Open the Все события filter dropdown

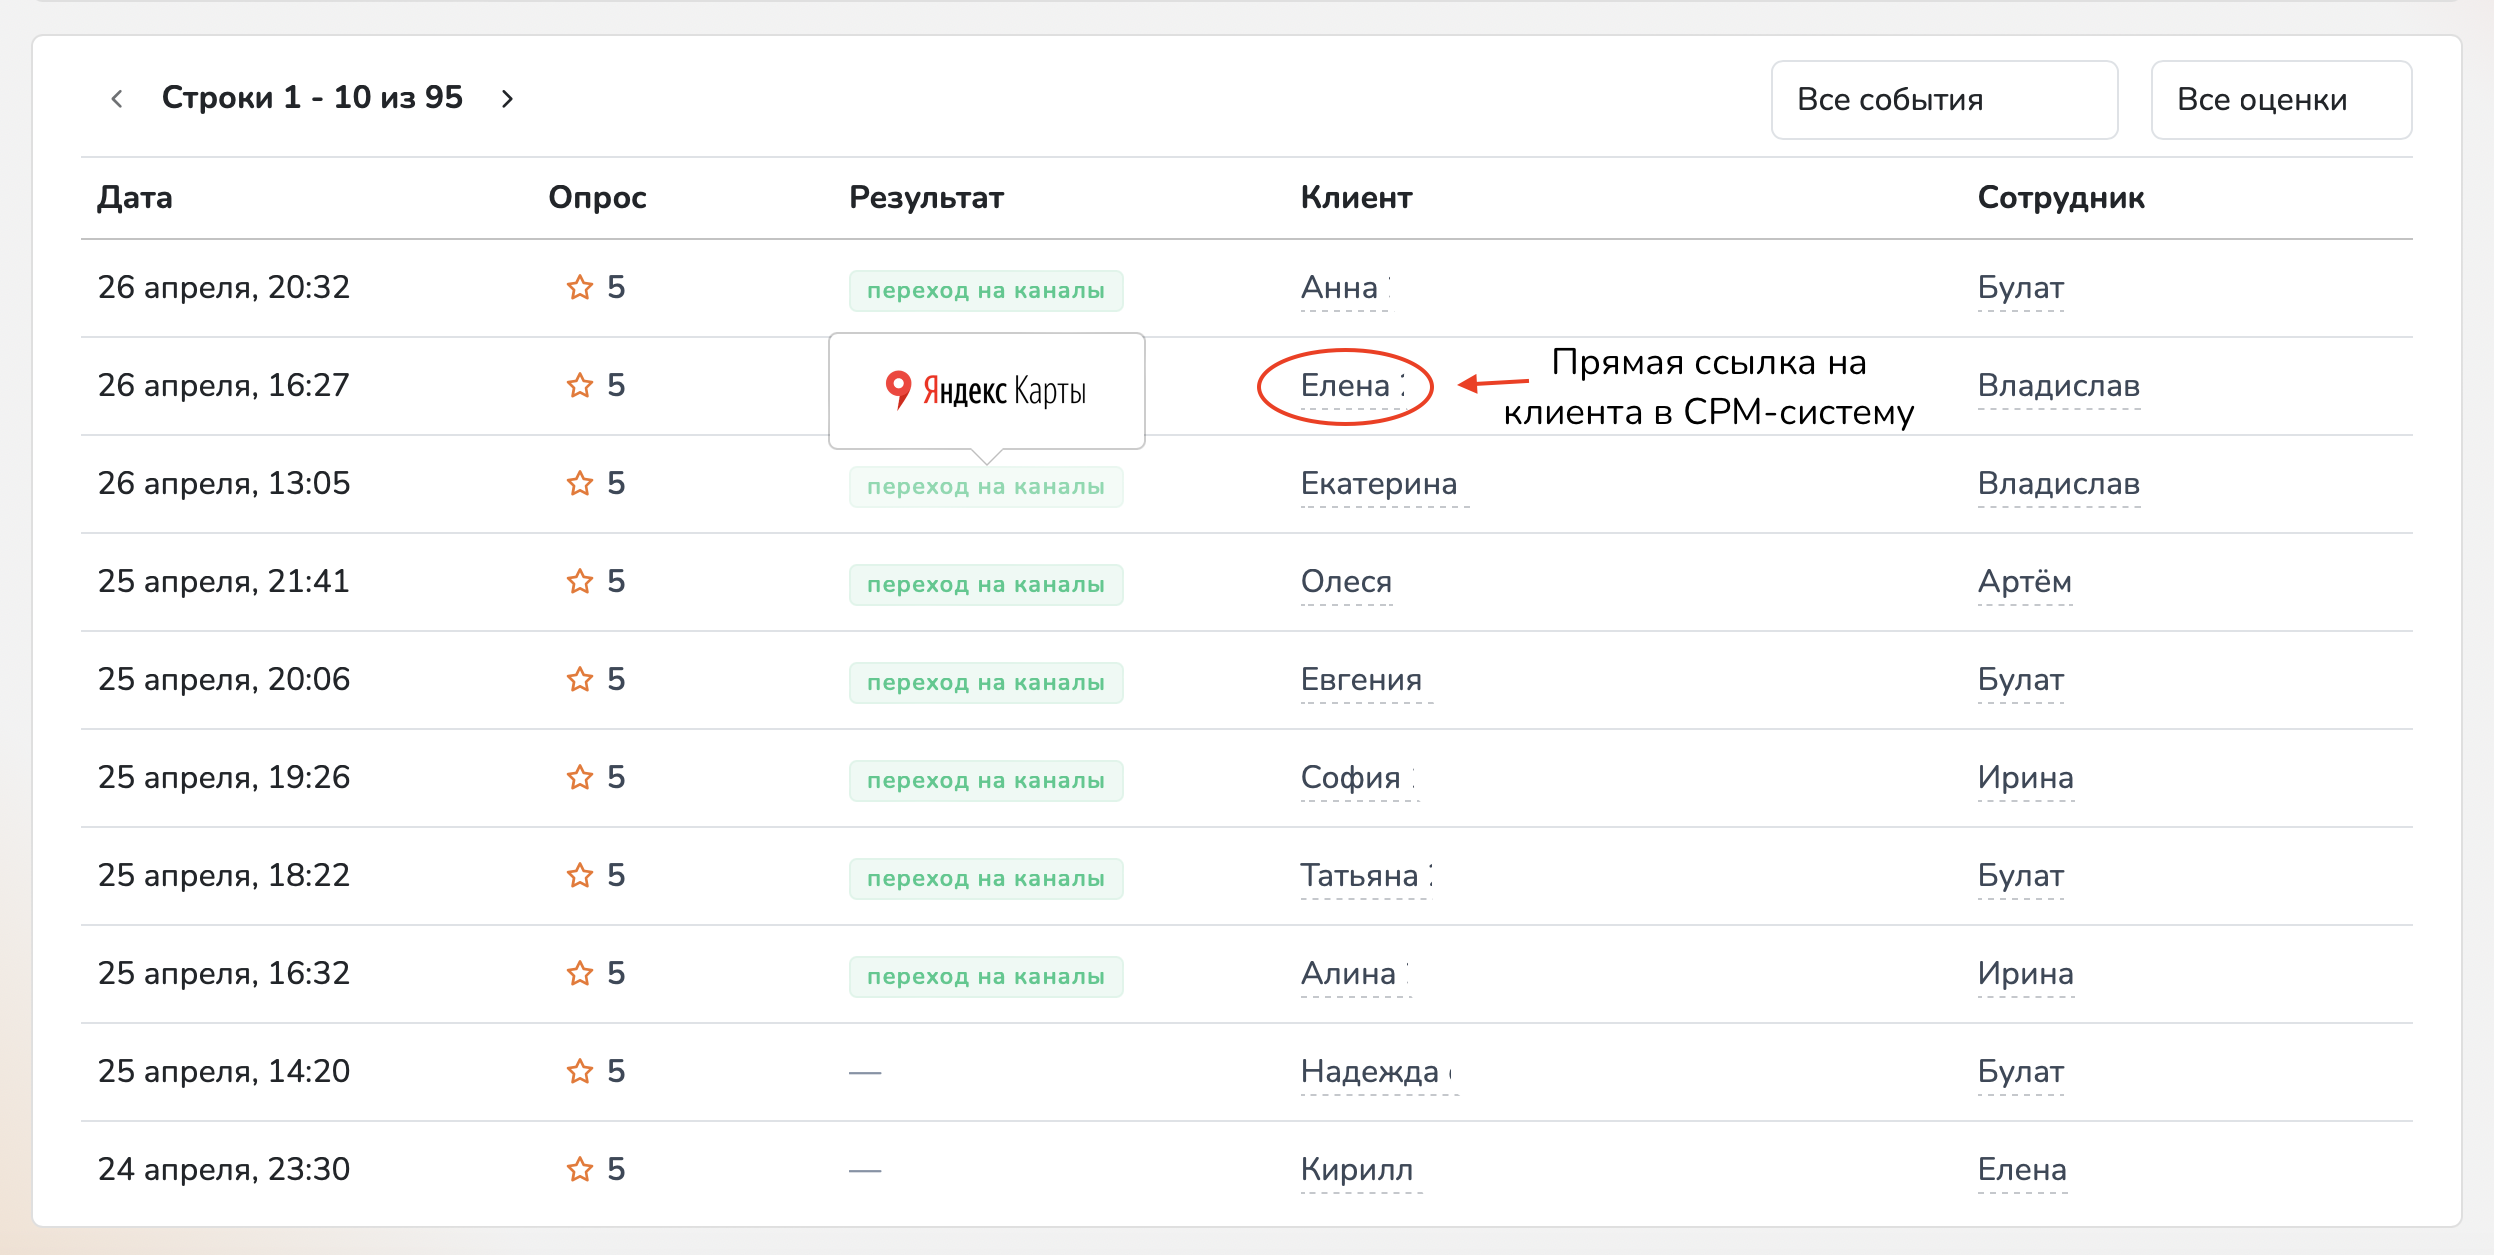(1943, 100)
